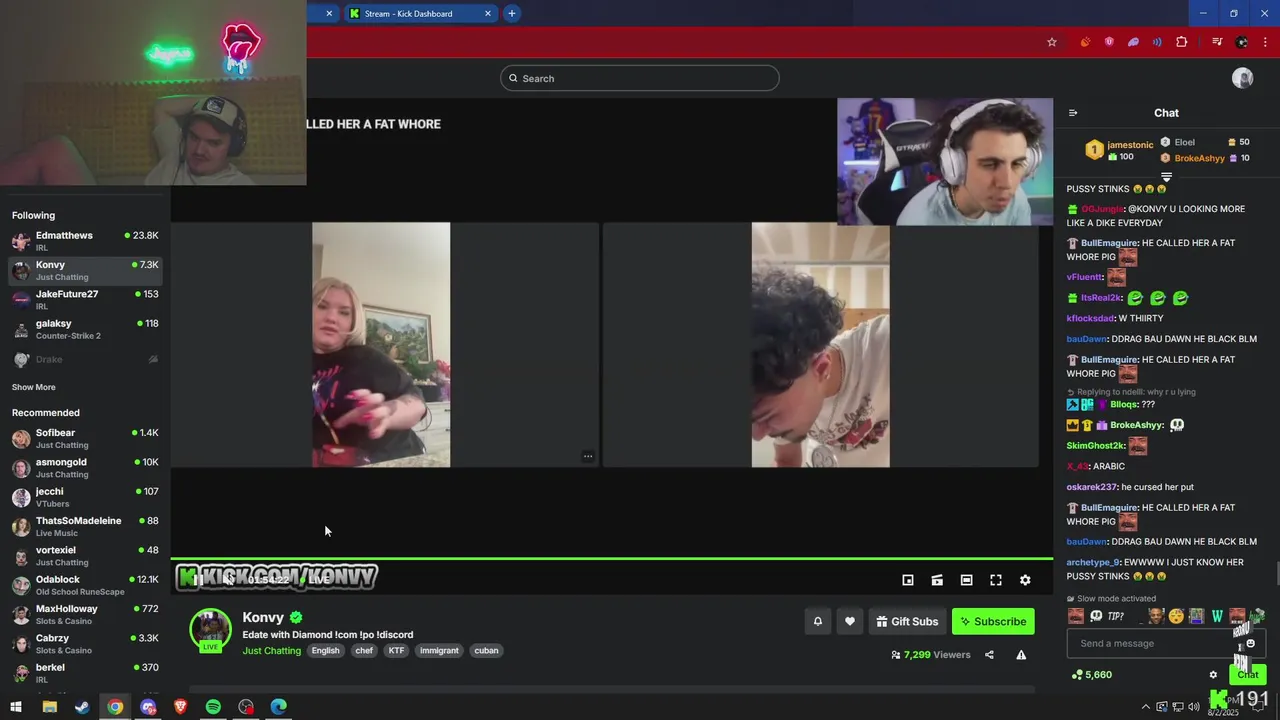Open the Chrome profile avatar
The height and width of the screenshot is (720, 1280).
[x=1242, y=42]
